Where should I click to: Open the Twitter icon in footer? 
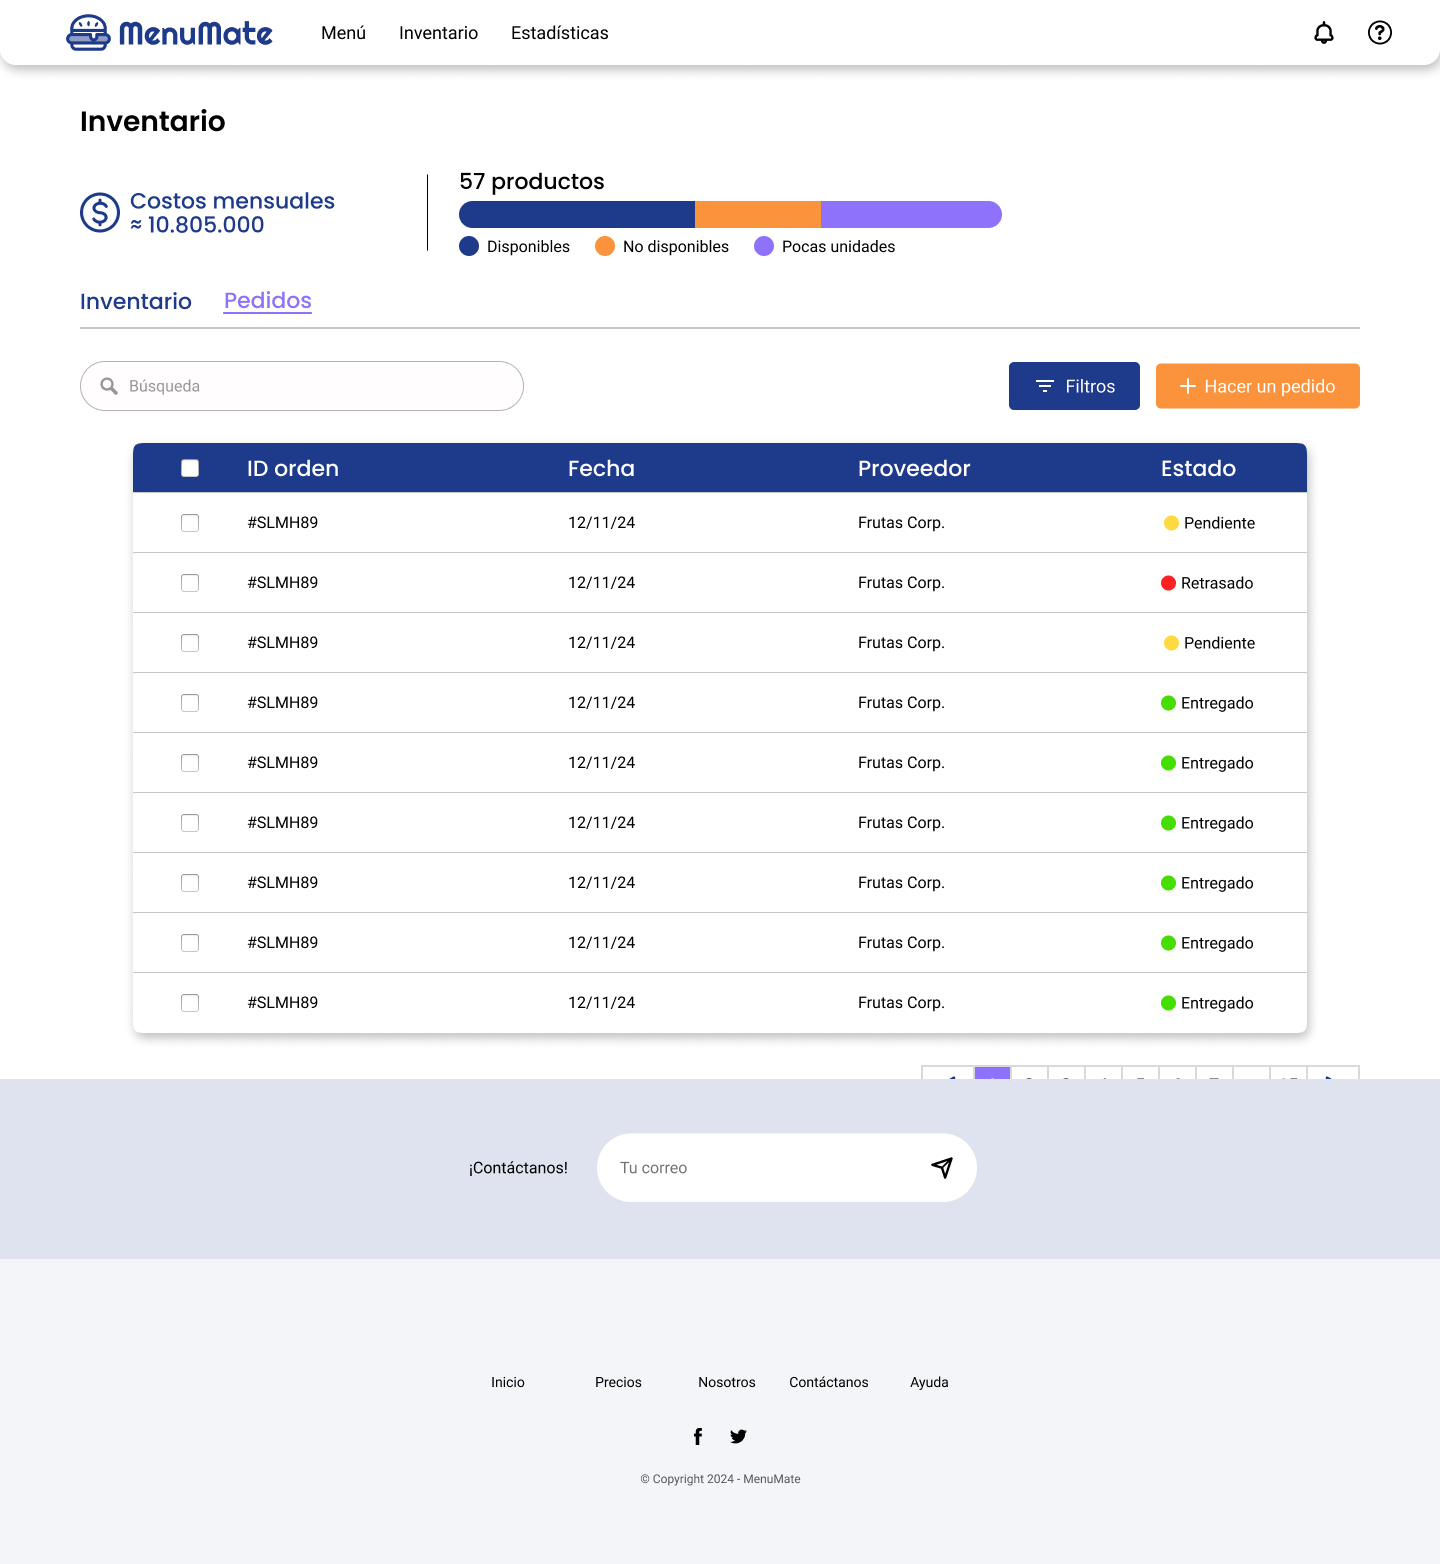pos(738,1436)
